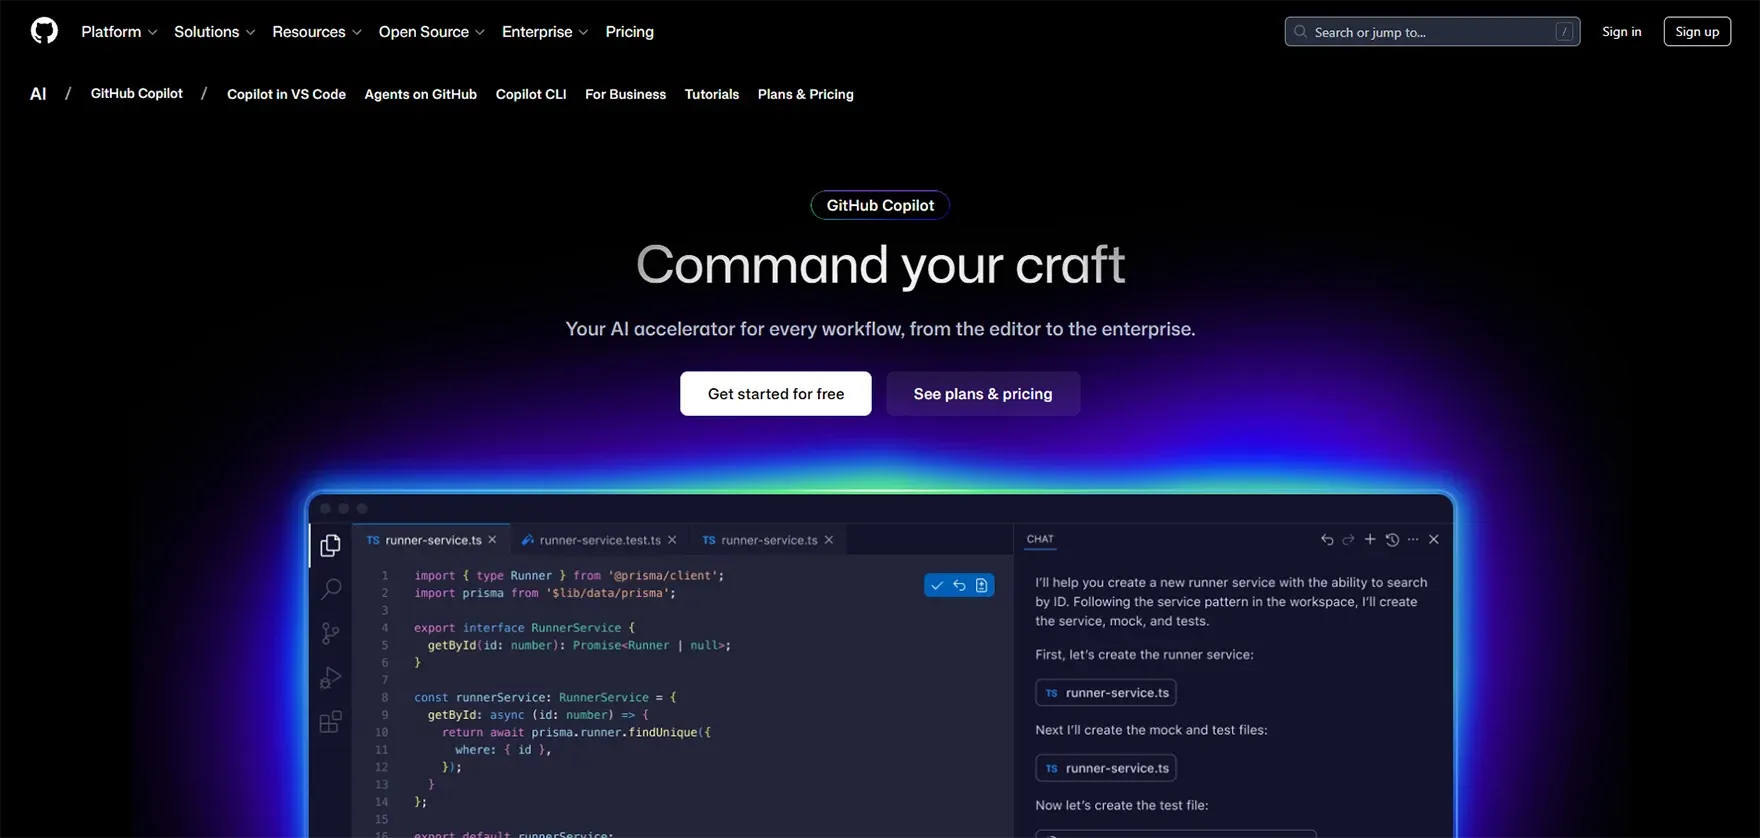Open runner-service.ts chip under 'First, let's create'
Image resolution: width=1760 pixels, height=838 pixels.
click(x=1106, y=692)
